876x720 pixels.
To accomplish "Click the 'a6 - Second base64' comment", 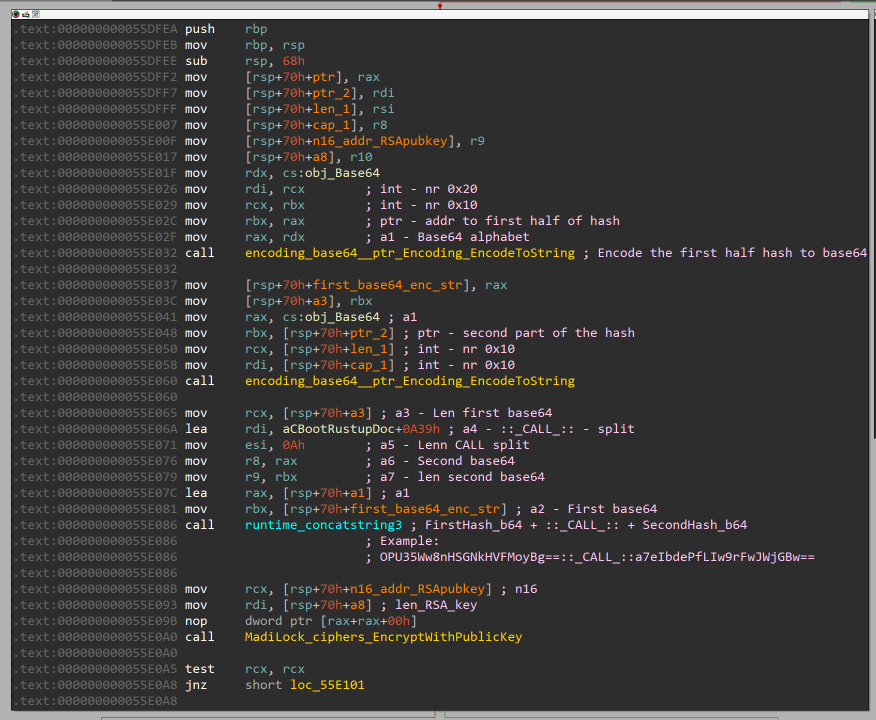I will 447,461.
